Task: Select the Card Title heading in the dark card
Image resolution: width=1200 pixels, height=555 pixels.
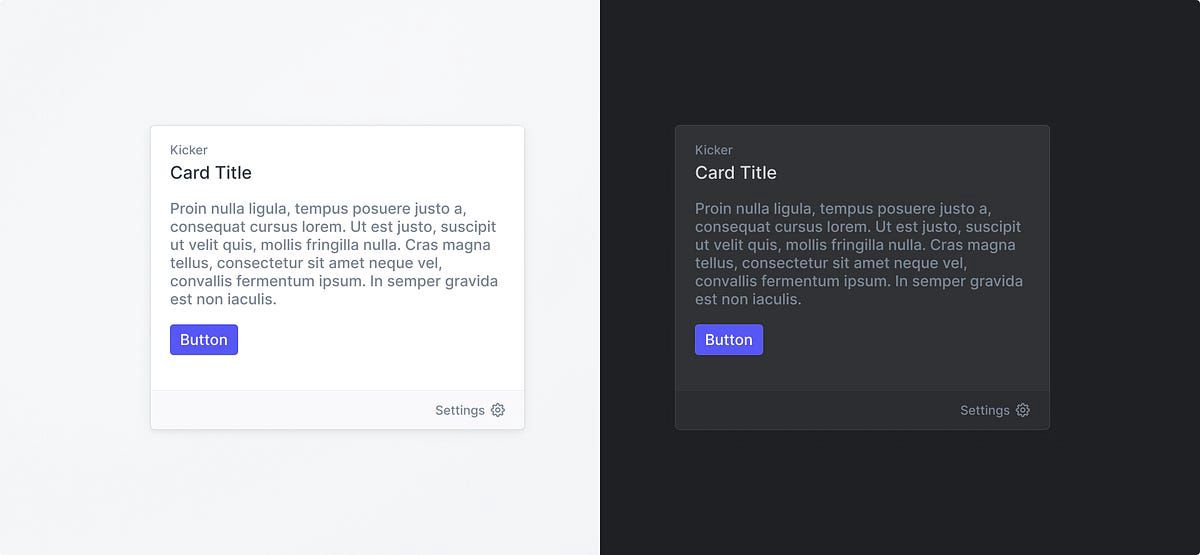Action: pyautogui.click(x=736, y=173)
